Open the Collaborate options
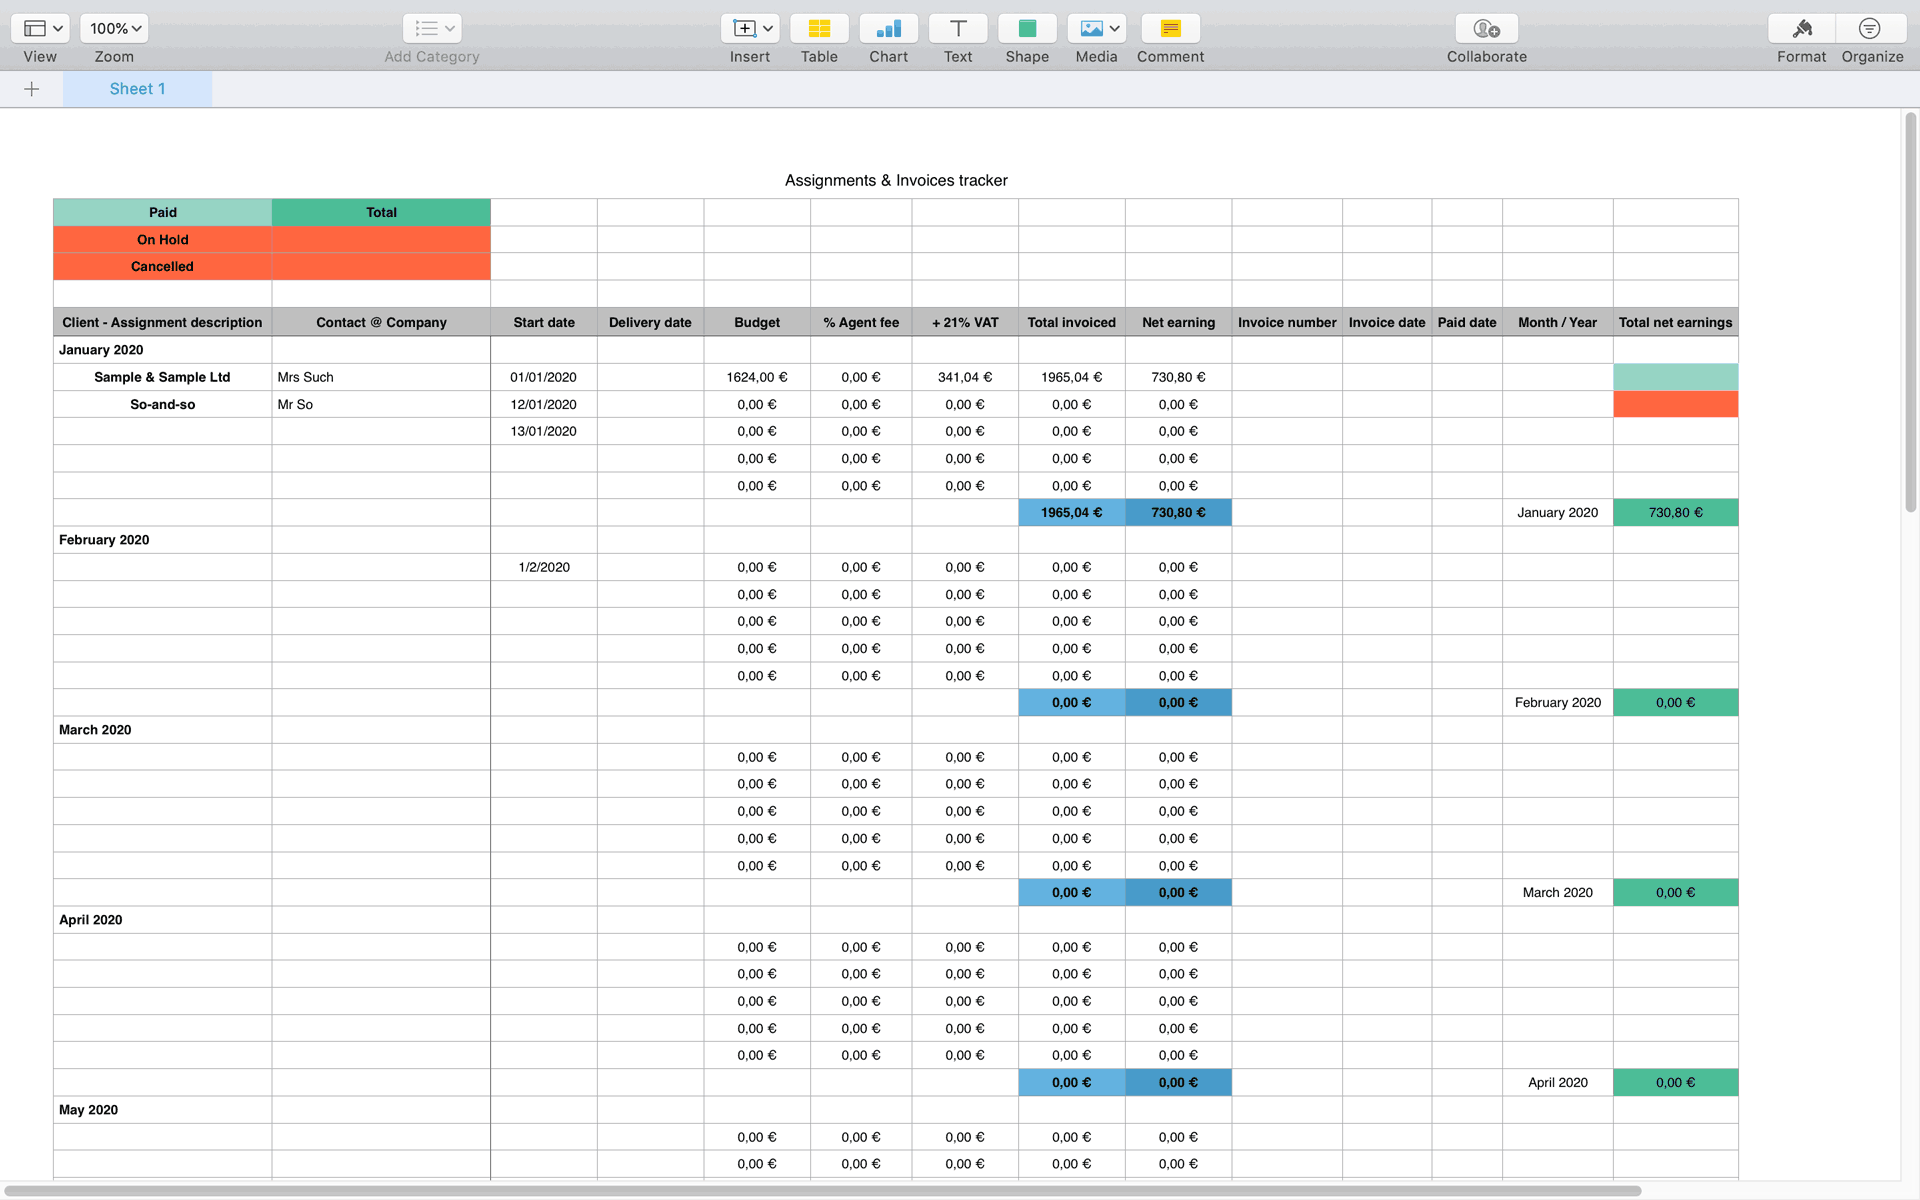Image resolution: width=1920 pixels, height=1200 pixels. tap(1486, 29)
